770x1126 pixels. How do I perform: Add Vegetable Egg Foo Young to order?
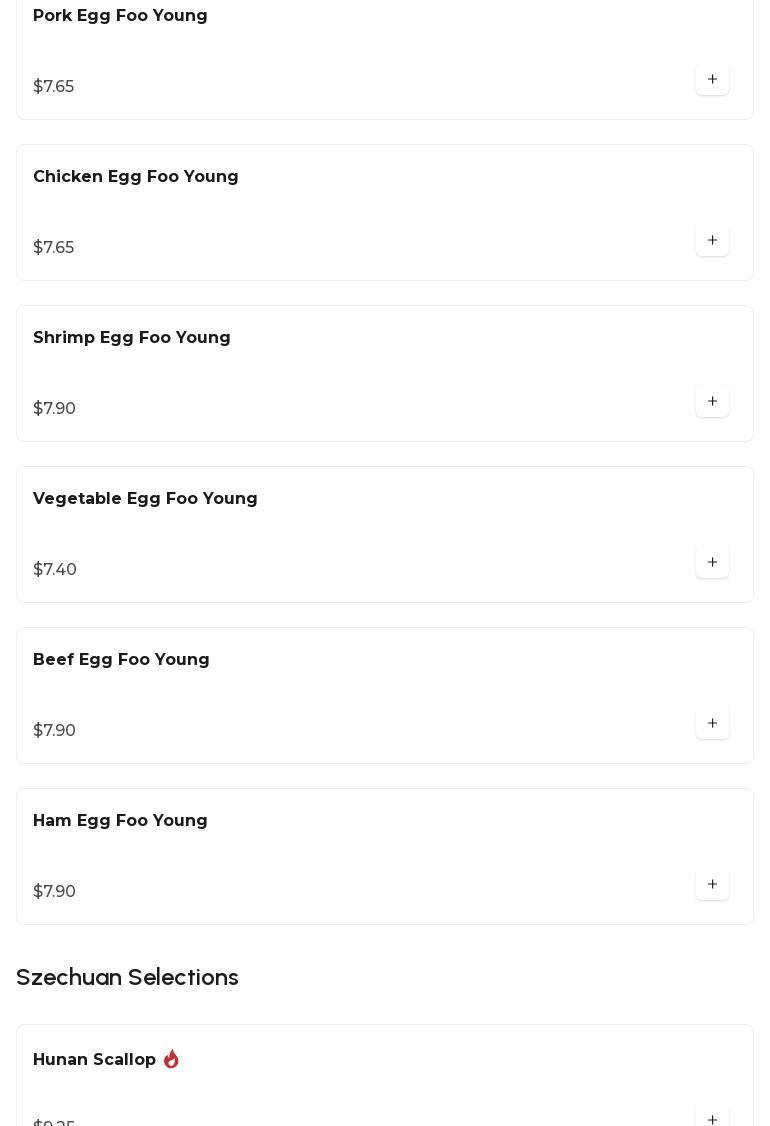(712, 563)
